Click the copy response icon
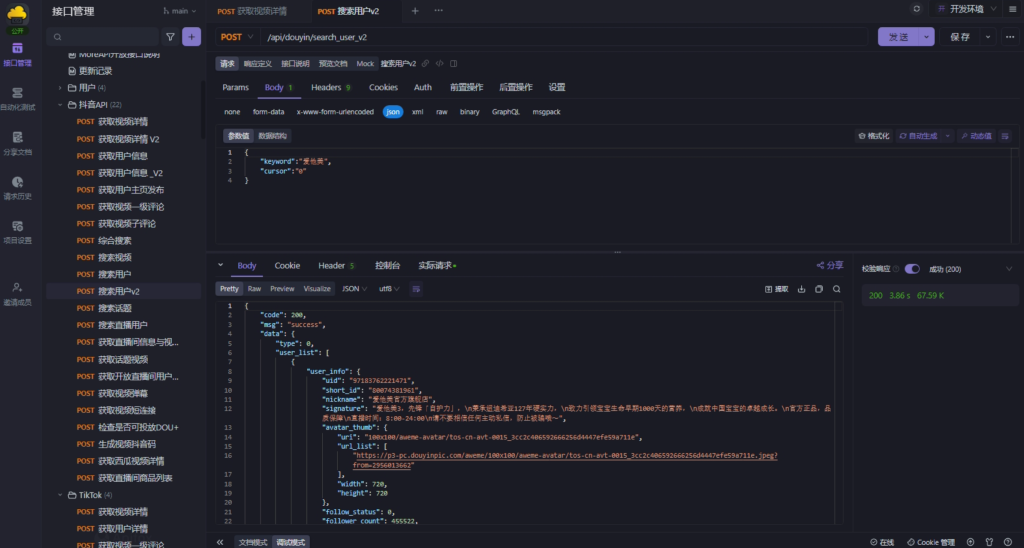Viewport: 1024px width, 548px height. pyautogui.click(x=819, y=289)
